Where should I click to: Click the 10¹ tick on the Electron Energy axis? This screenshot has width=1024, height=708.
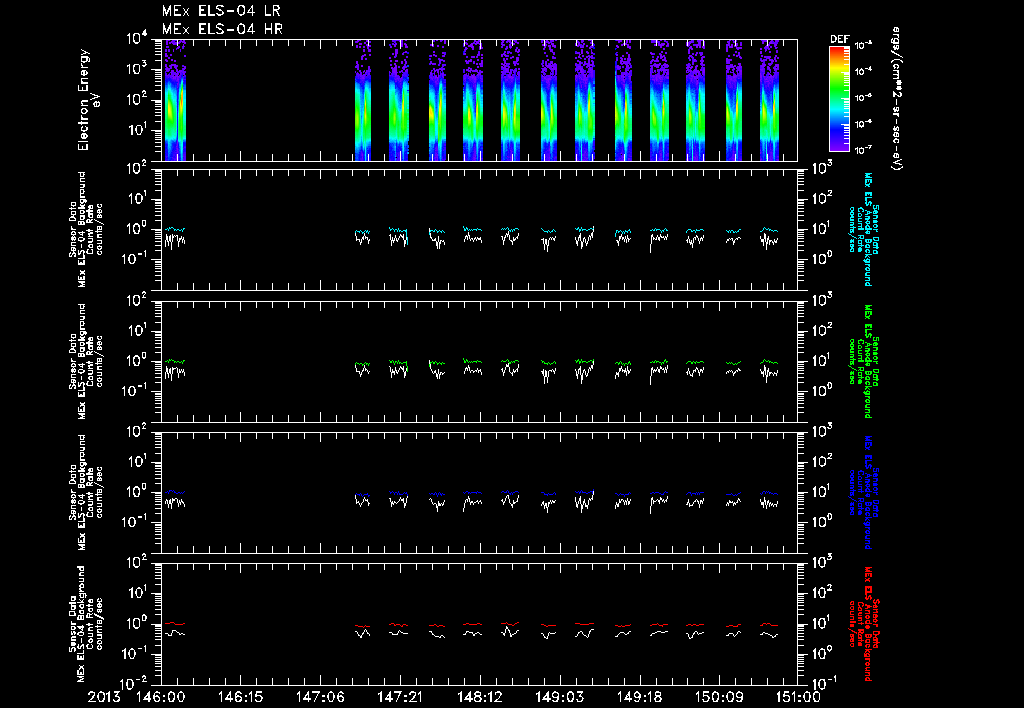136,129
